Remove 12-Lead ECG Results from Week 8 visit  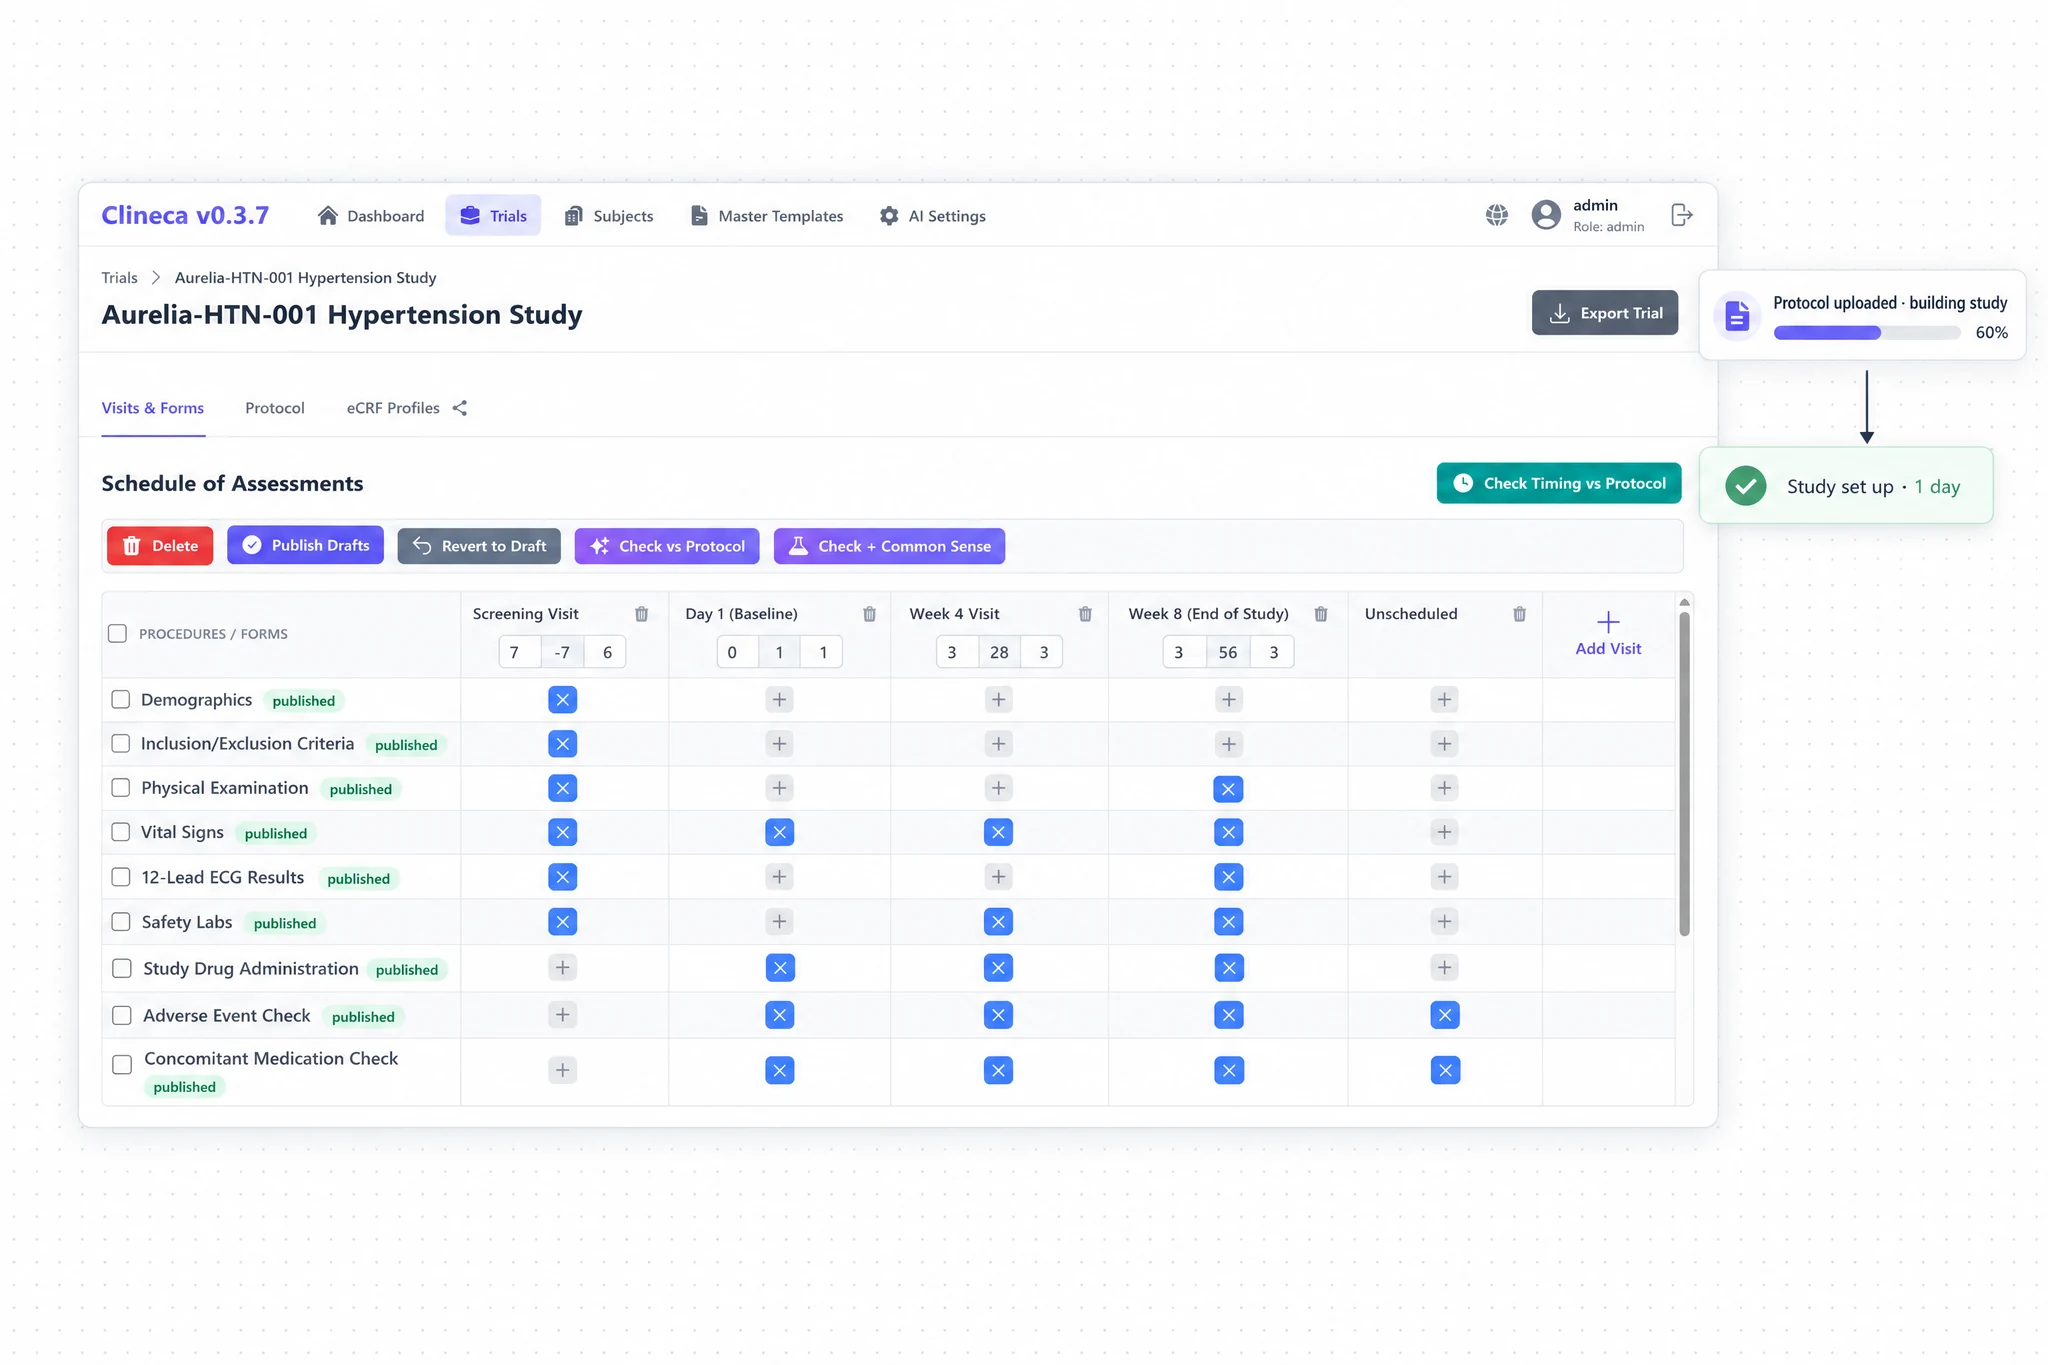click(x=1229, y=877)
